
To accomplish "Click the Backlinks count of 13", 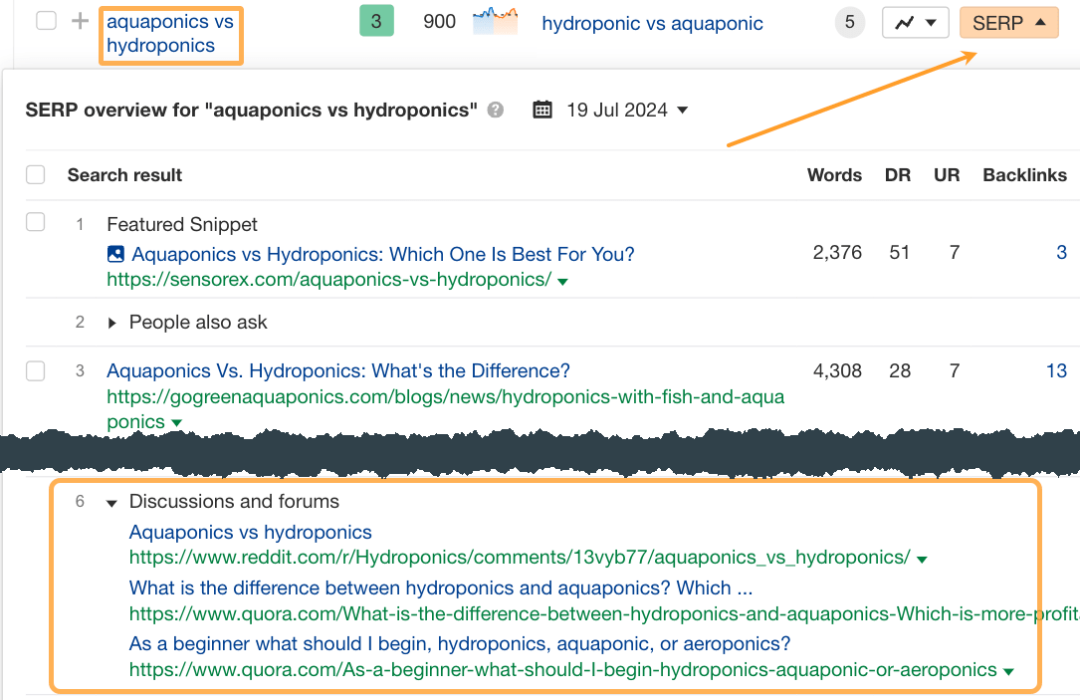I will click(x=1056, y=370).
